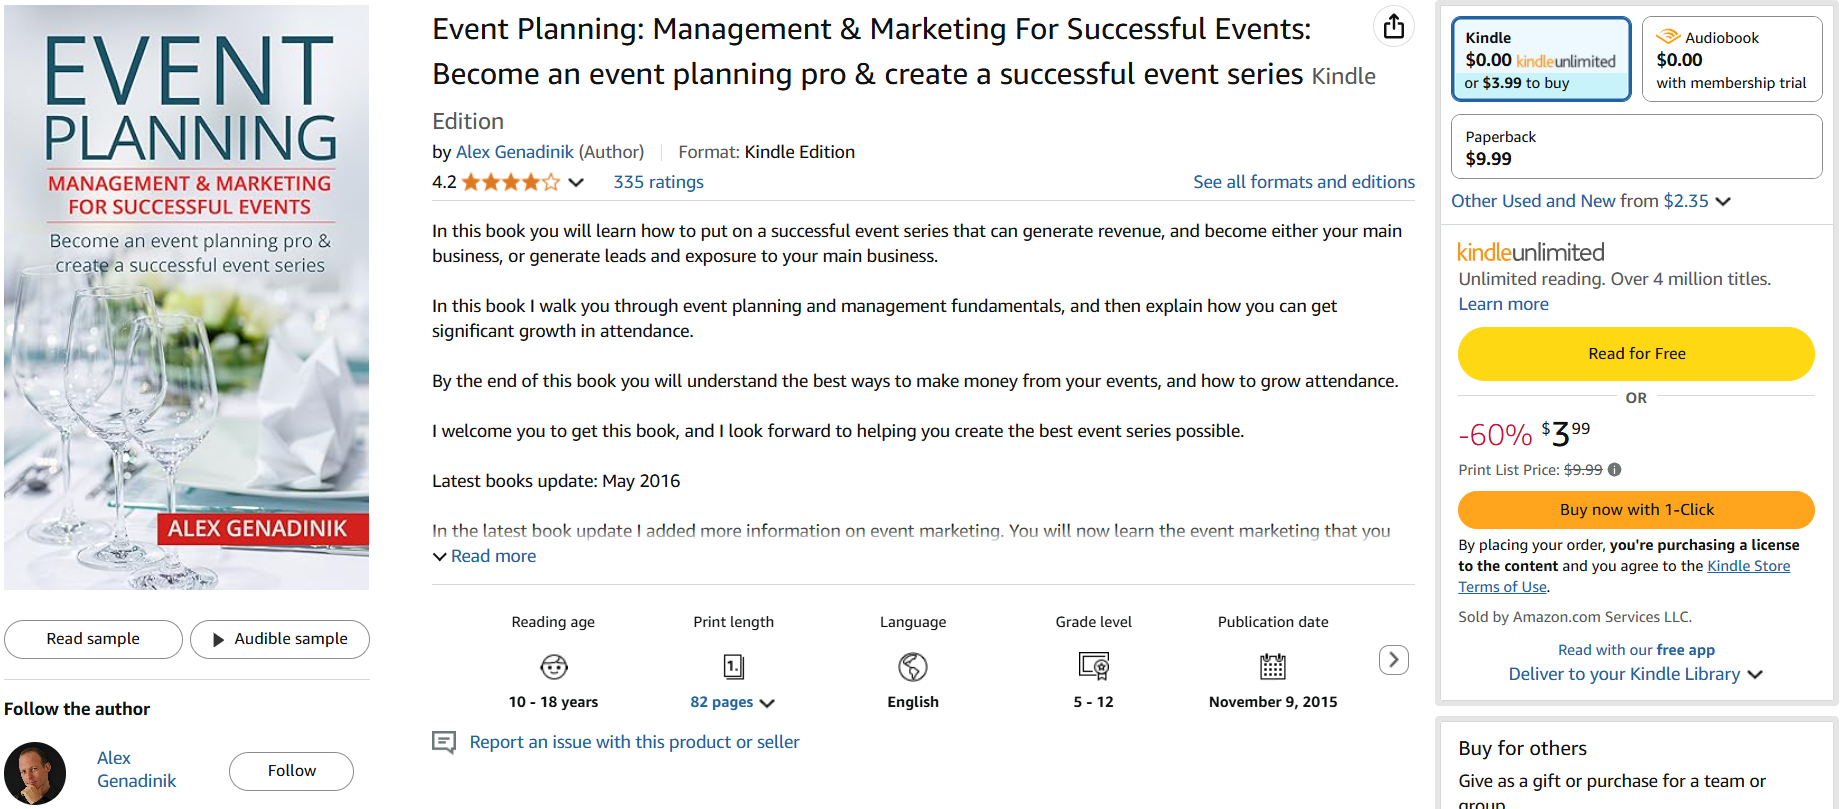Click the Audible logo in Audiobook option
1842x809 pixels.
tap(1668, 37)
